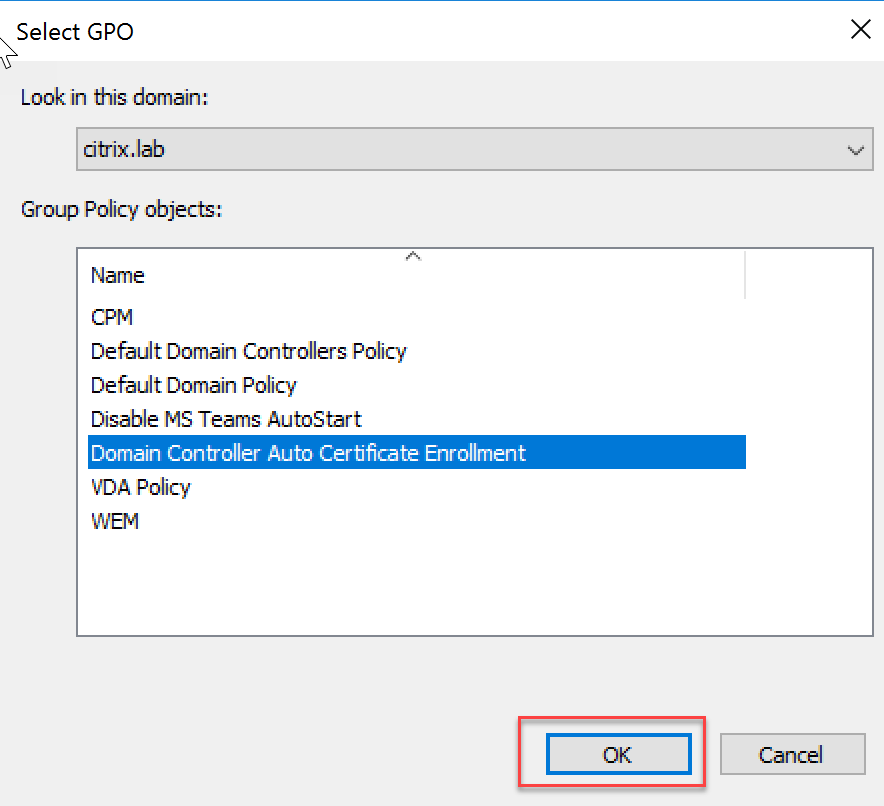
Task: Click the Select GPO title bar
Action: tap(400, 30)
